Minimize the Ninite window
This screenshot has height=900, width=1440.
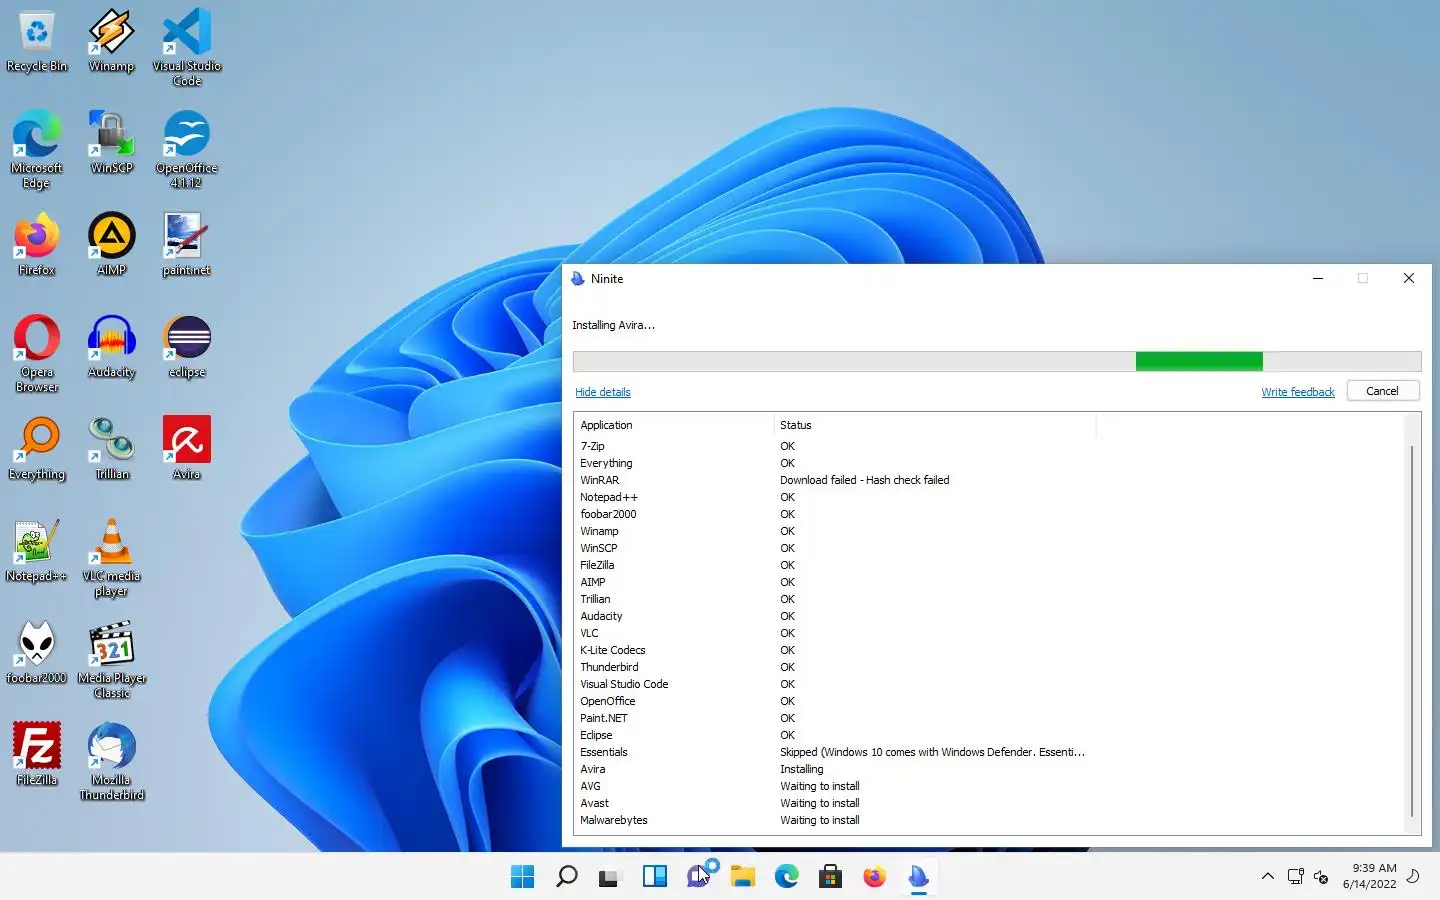pos(1318,279)
